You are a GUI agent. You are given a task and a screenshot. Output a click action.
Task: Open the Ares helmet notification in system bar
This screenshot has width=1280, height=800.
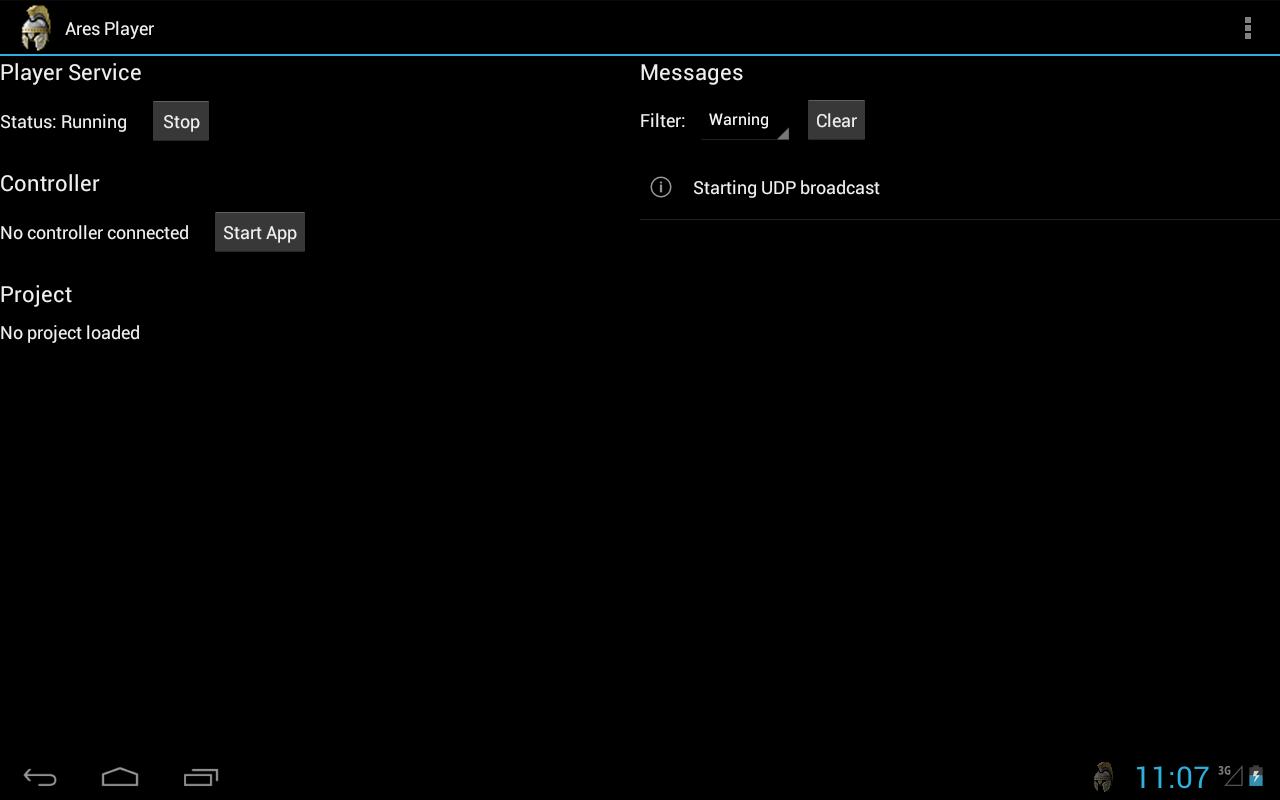1104,777
